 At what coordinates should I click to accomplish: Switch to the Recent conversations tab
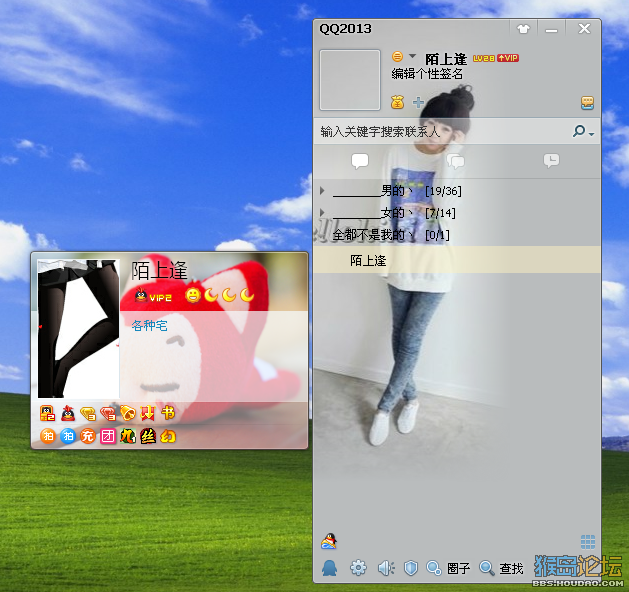[551, 160]
